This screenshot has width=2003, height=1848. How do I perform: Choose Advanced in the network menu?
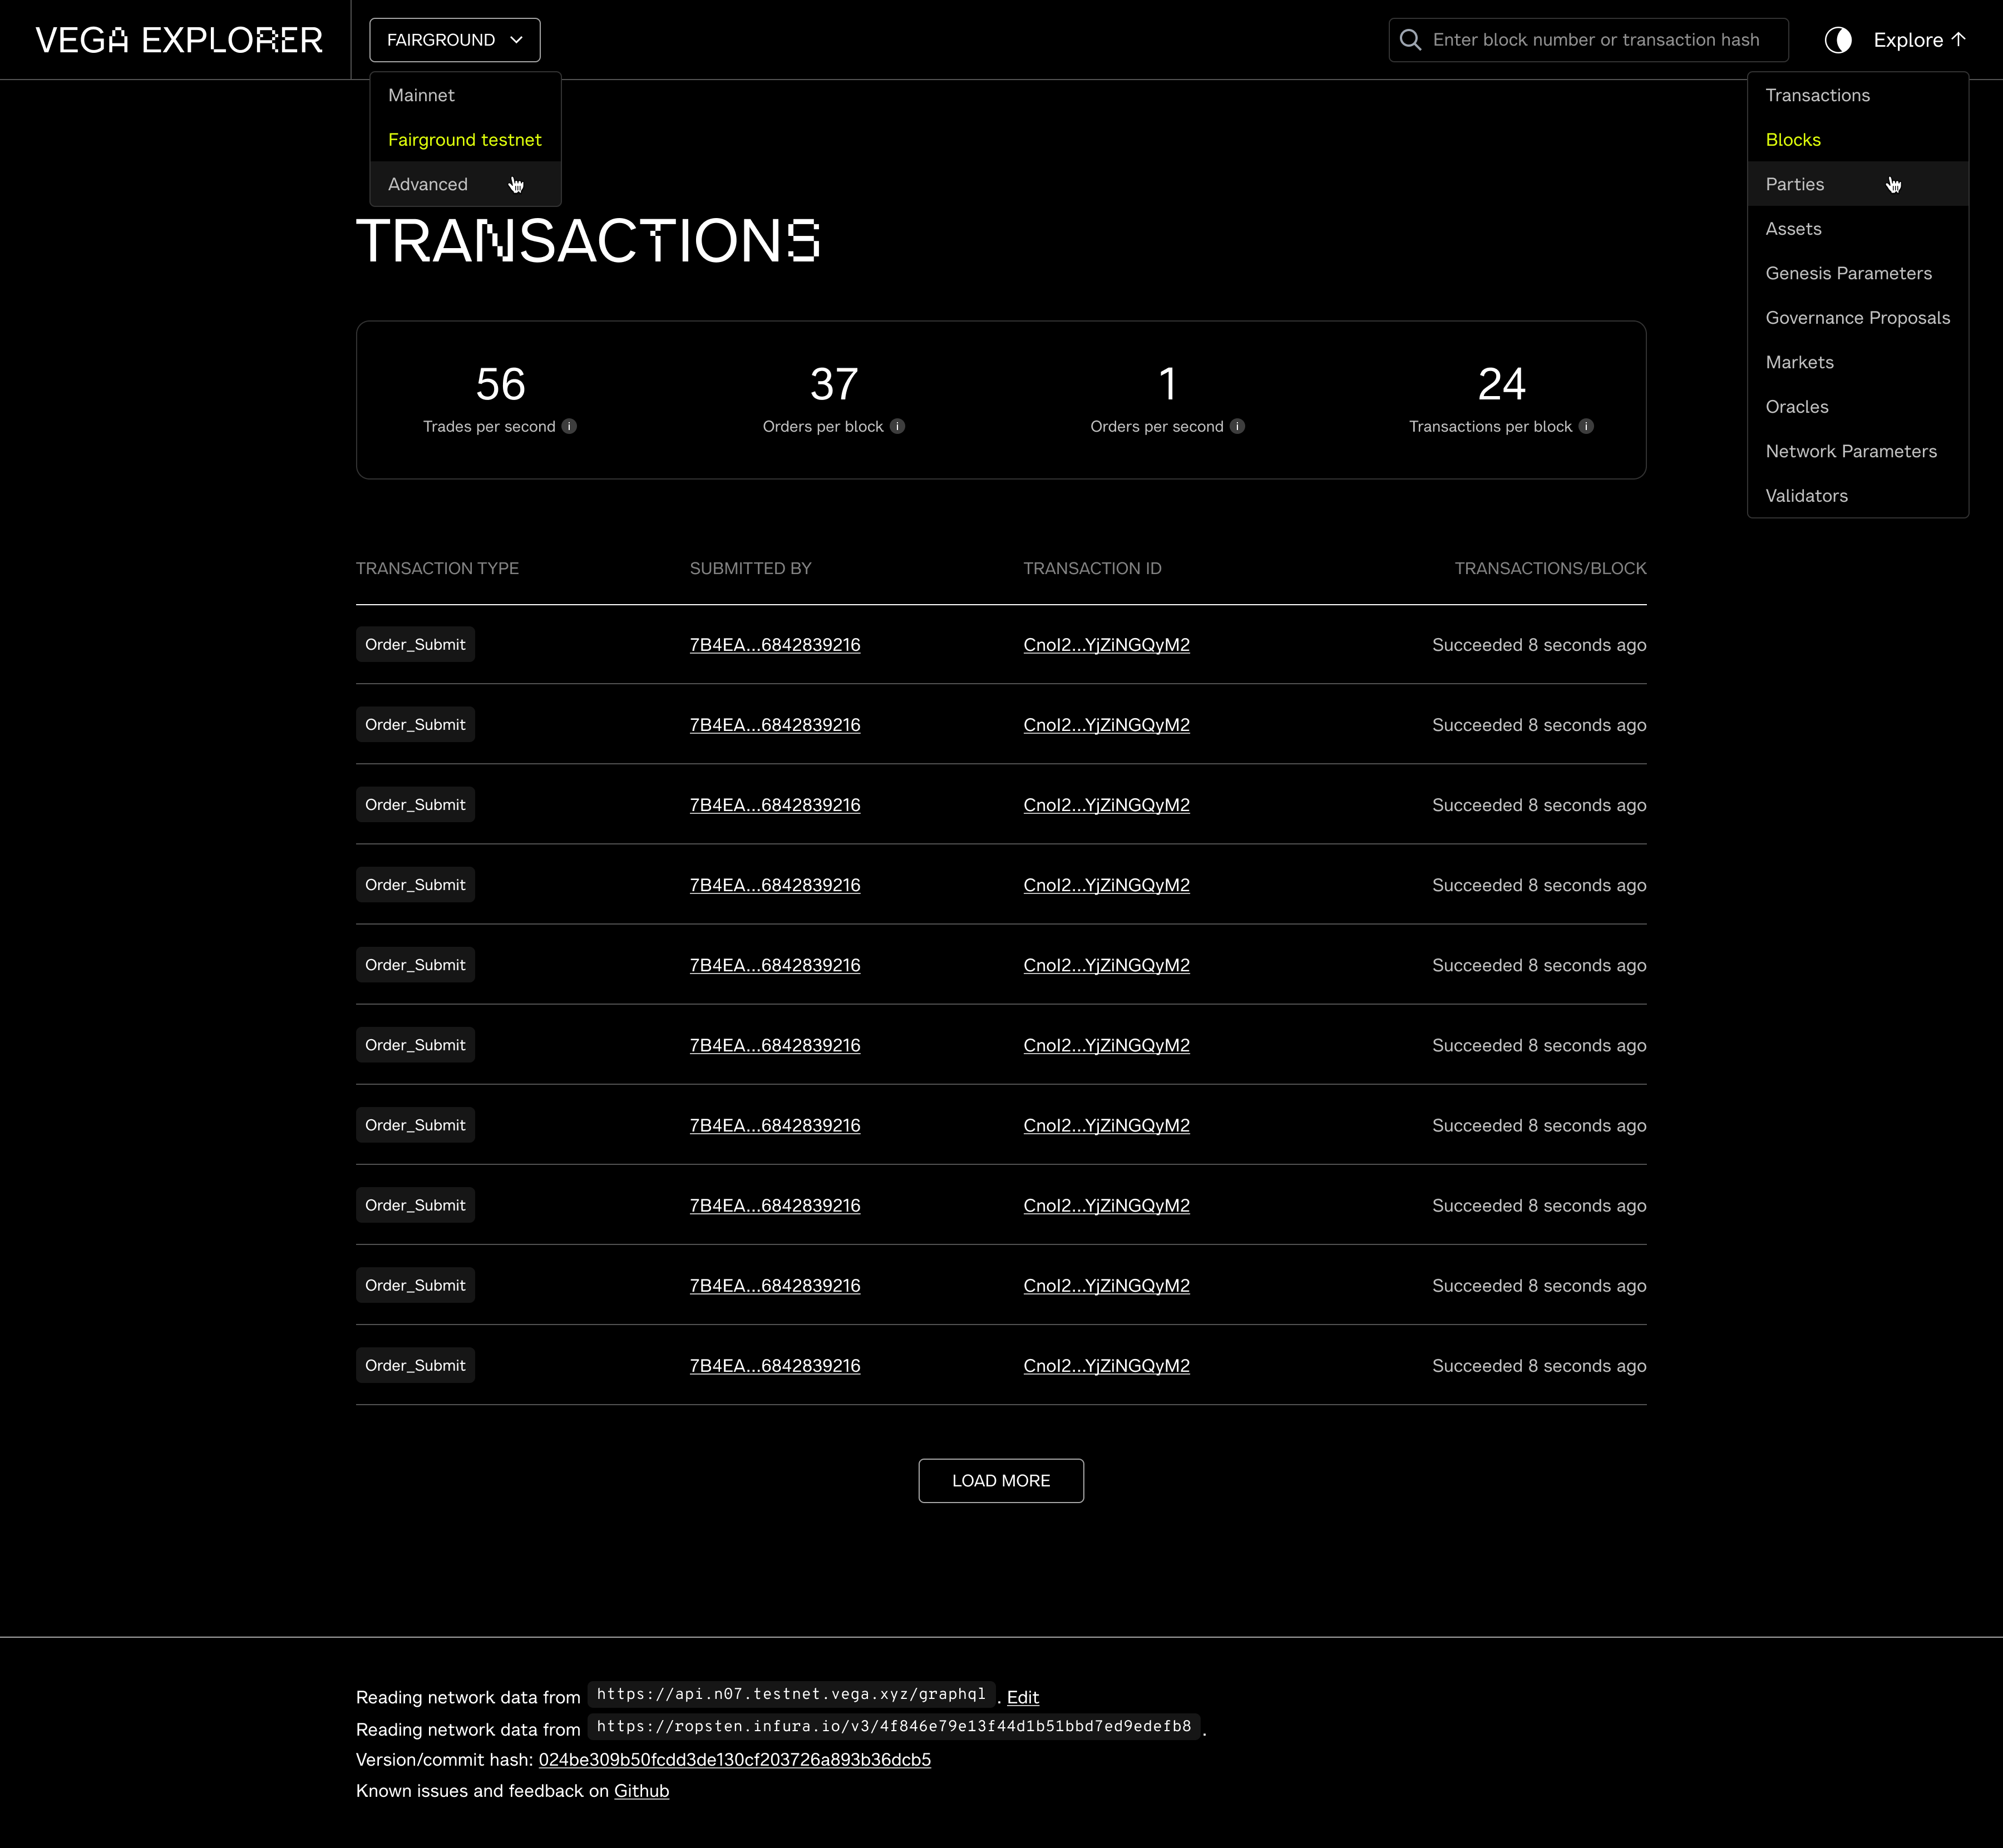point(428,184)
